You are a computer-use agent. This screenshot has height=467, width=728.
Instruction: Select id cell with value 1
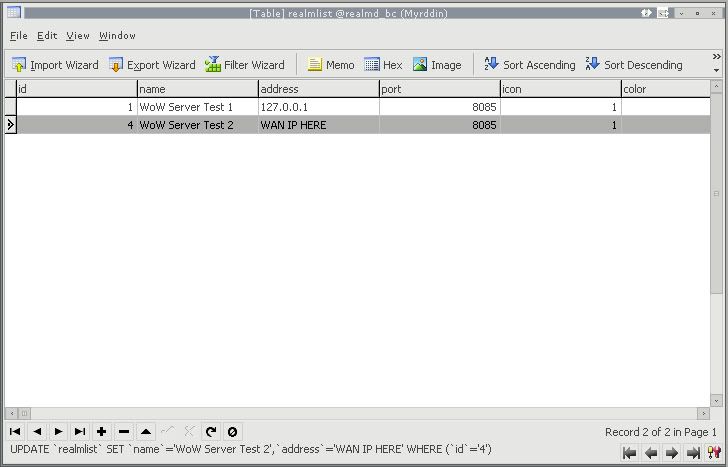[x=77, y=107]
